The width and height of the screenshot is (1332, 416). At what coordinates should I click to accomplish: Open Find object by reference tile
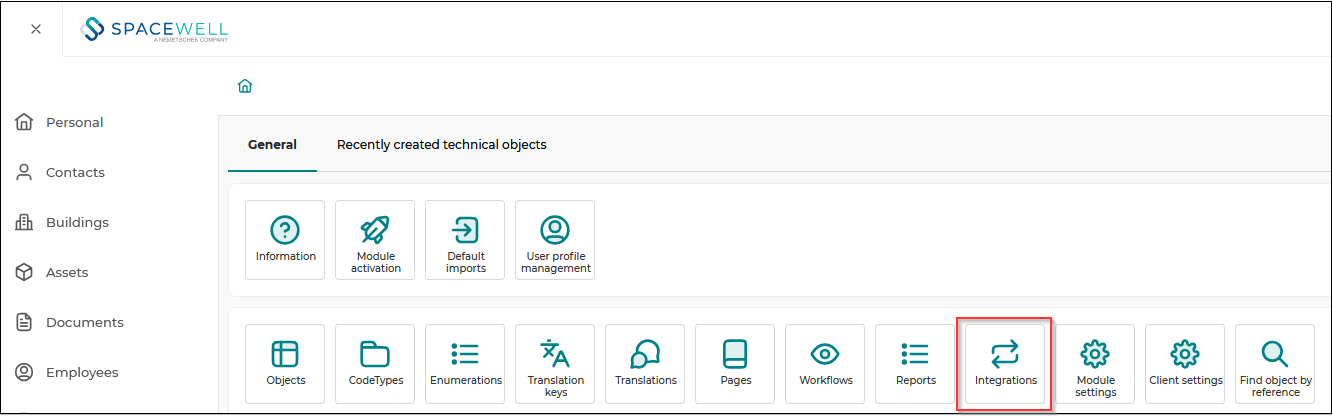tap(1275, 364)
